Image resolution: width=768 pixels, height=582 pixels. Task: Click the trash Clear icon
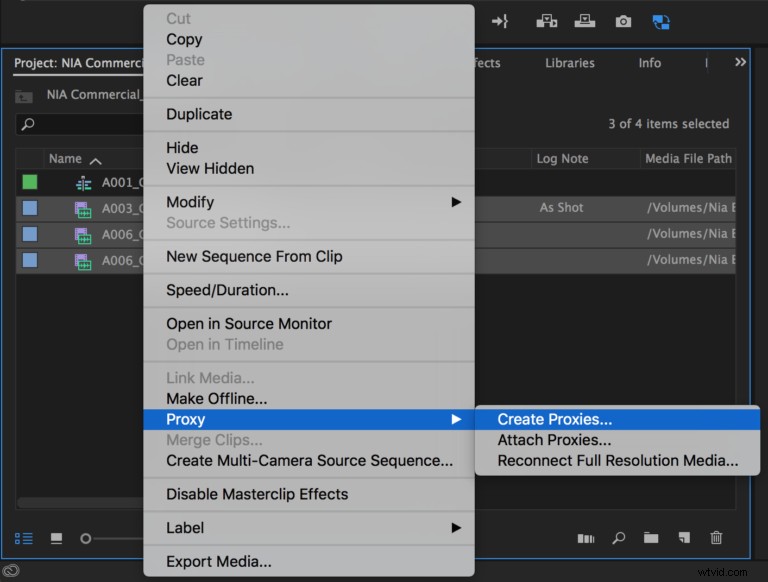tap(716, 537)
